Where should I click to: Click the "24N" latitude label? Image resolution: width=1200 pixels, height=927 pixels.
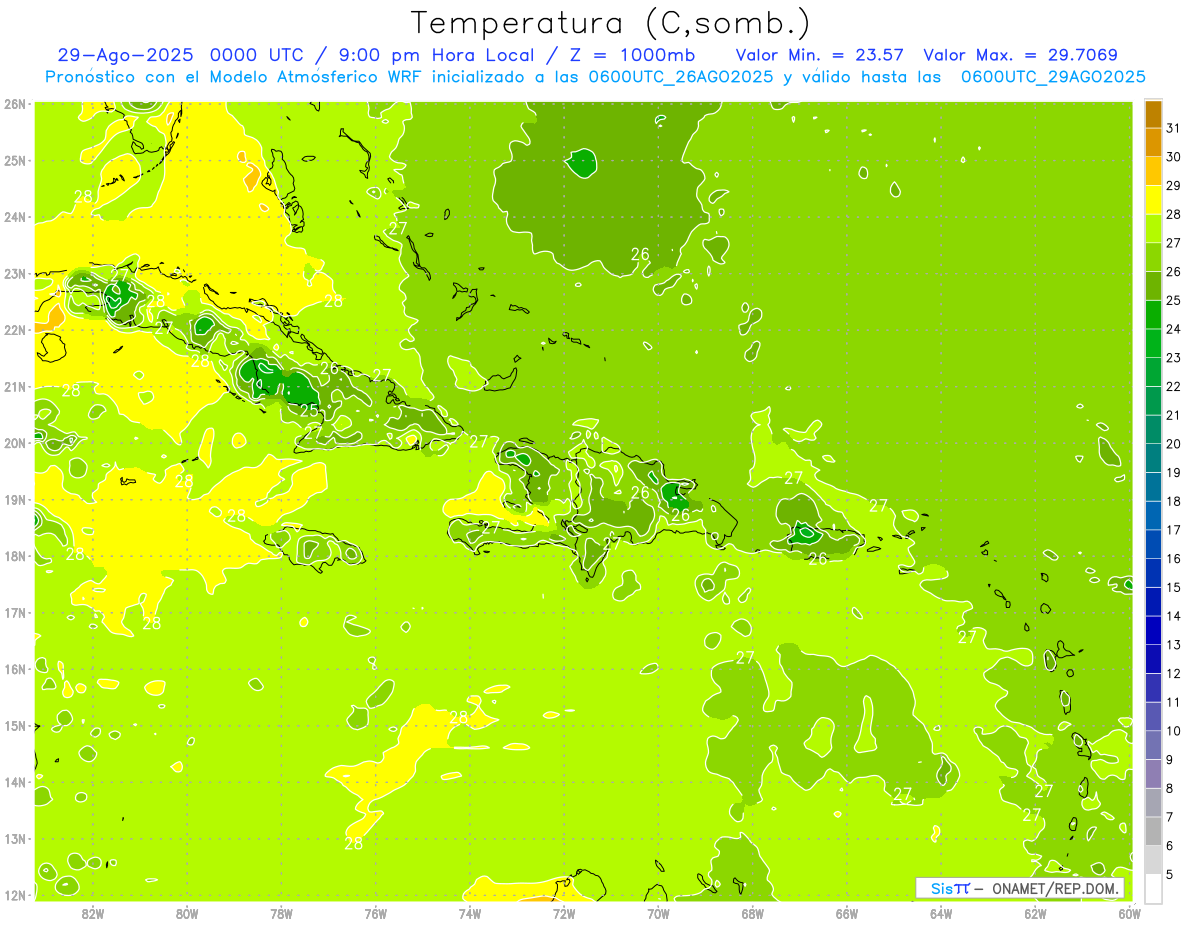15,217
